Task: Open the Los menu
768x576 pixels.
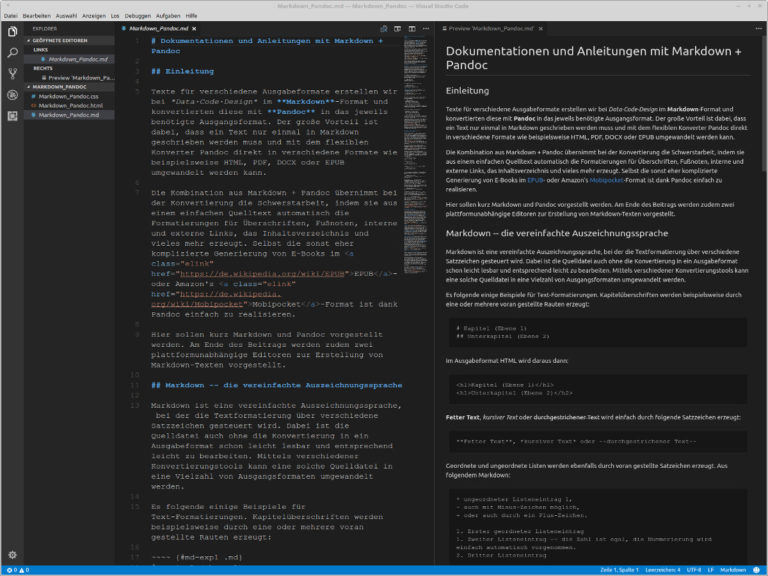Action: pyautogui.click(x=115, y=16)
